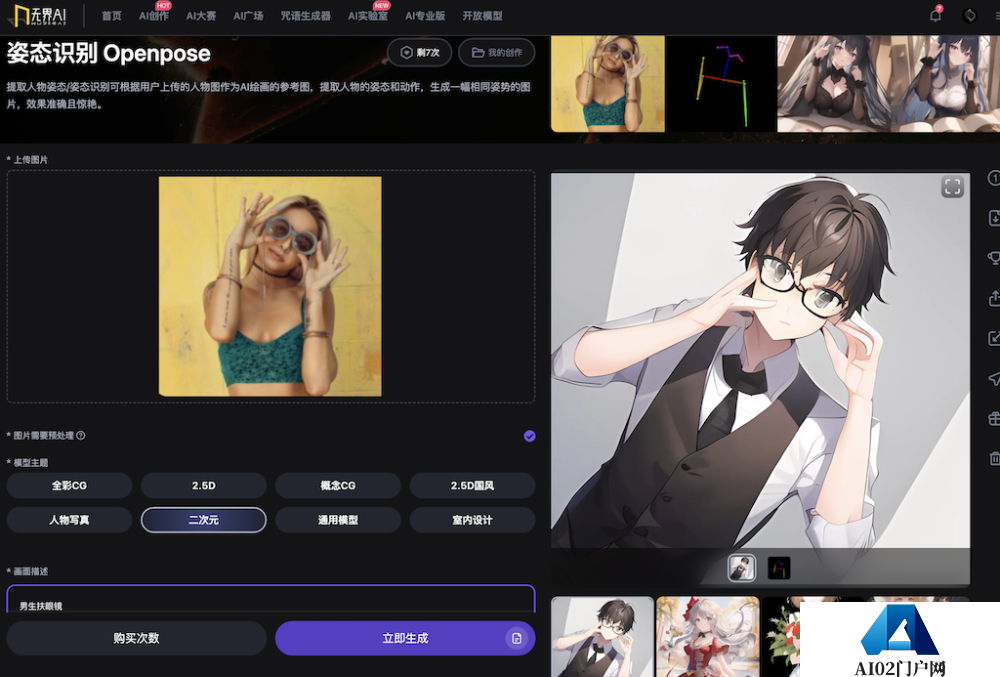
Task: Click the trash delete icon in sidebar
Action: [x=994, y=458]
